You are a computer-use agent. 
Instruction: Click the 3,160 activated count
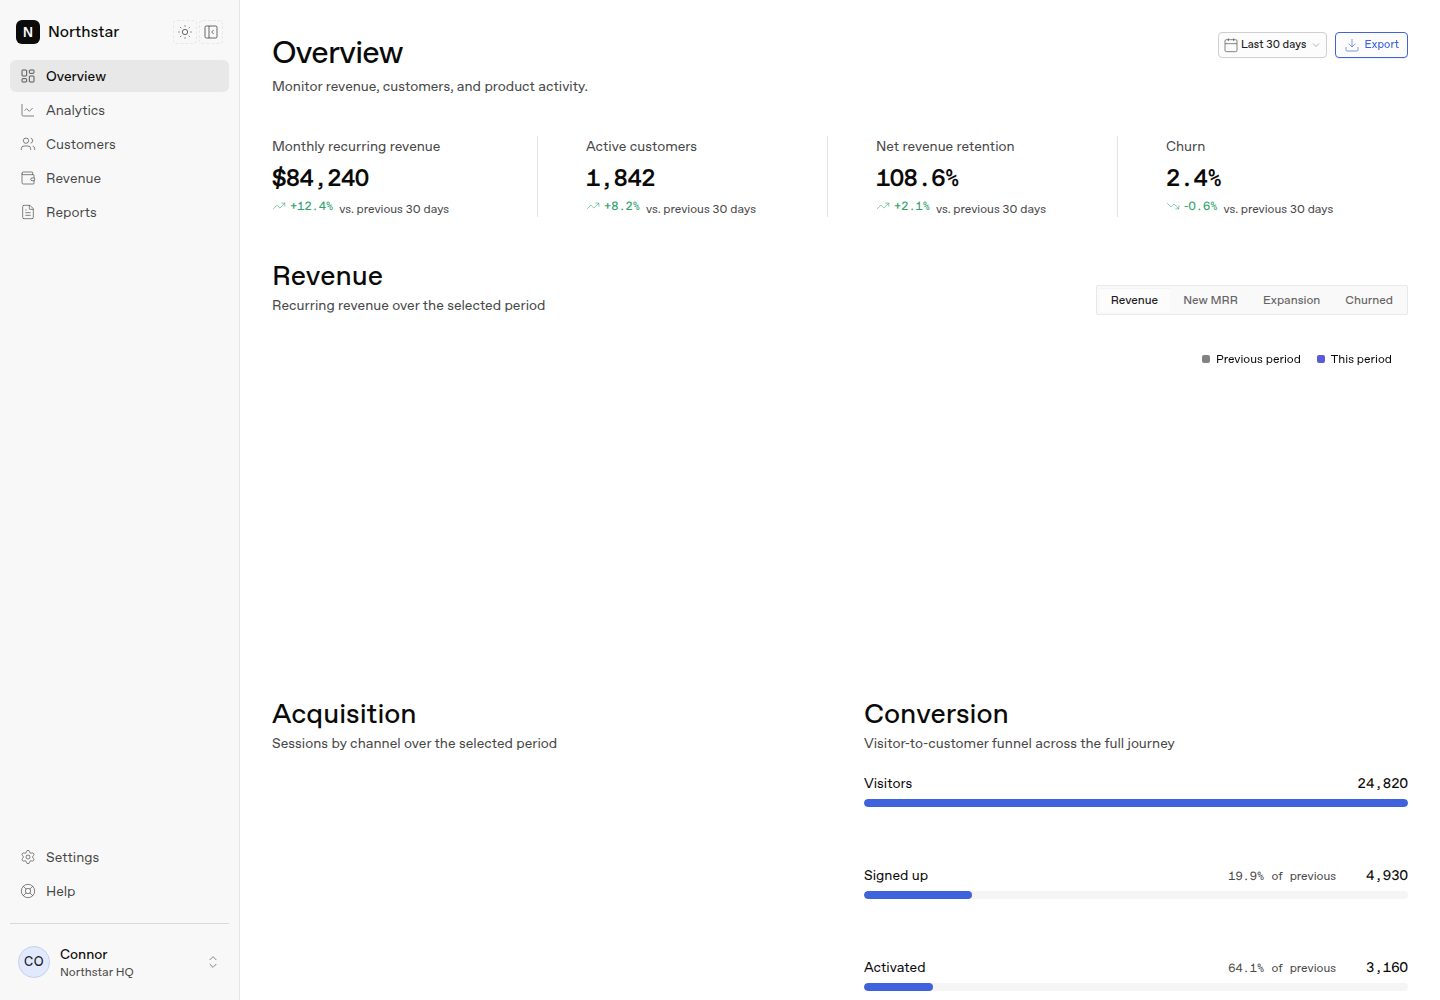pyautogui.click(x=1387, y=967)
